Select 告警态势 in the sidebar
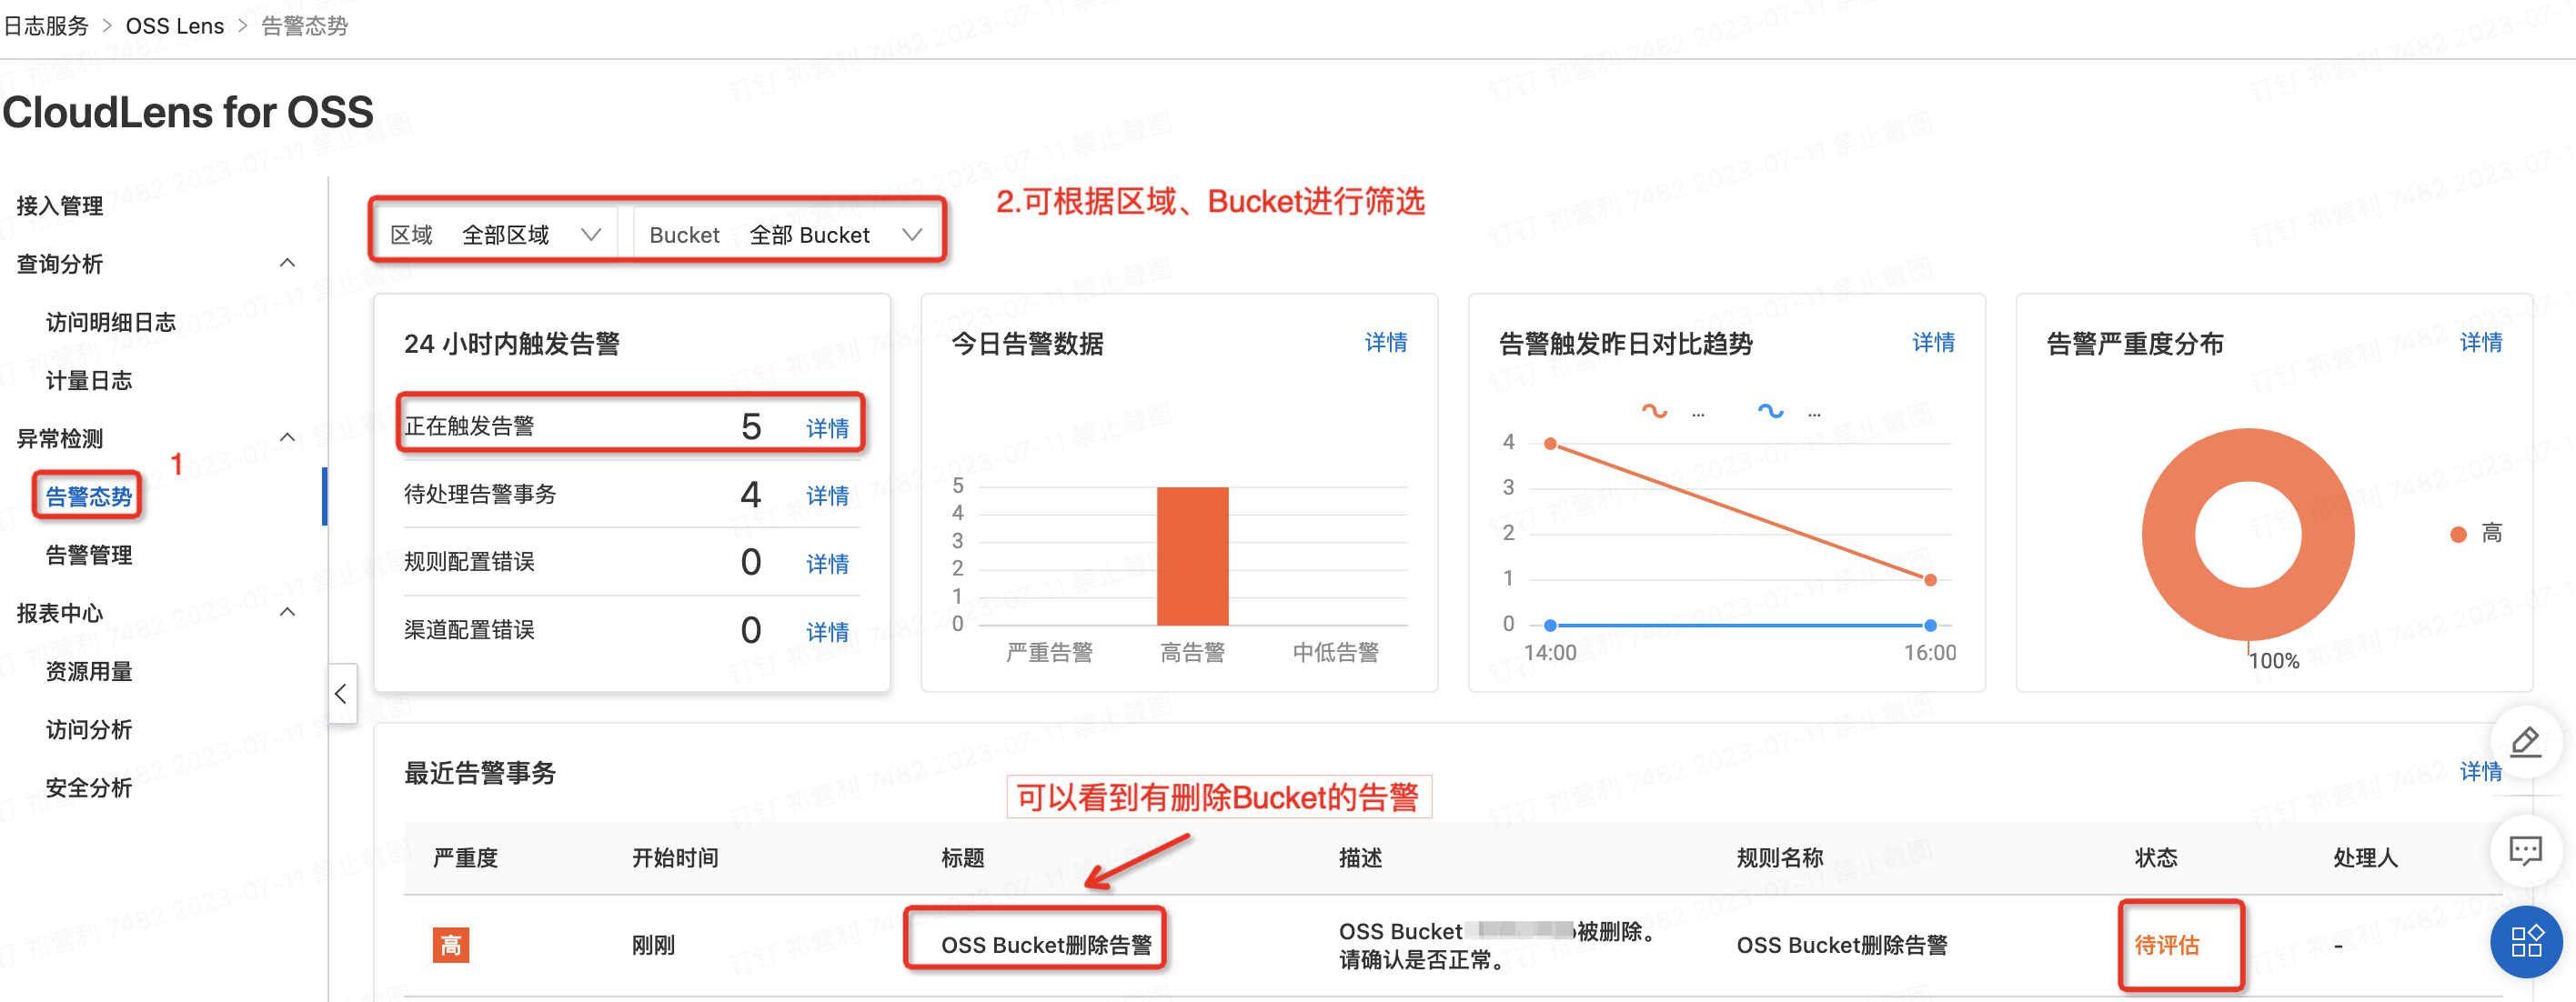 (89, 496)
